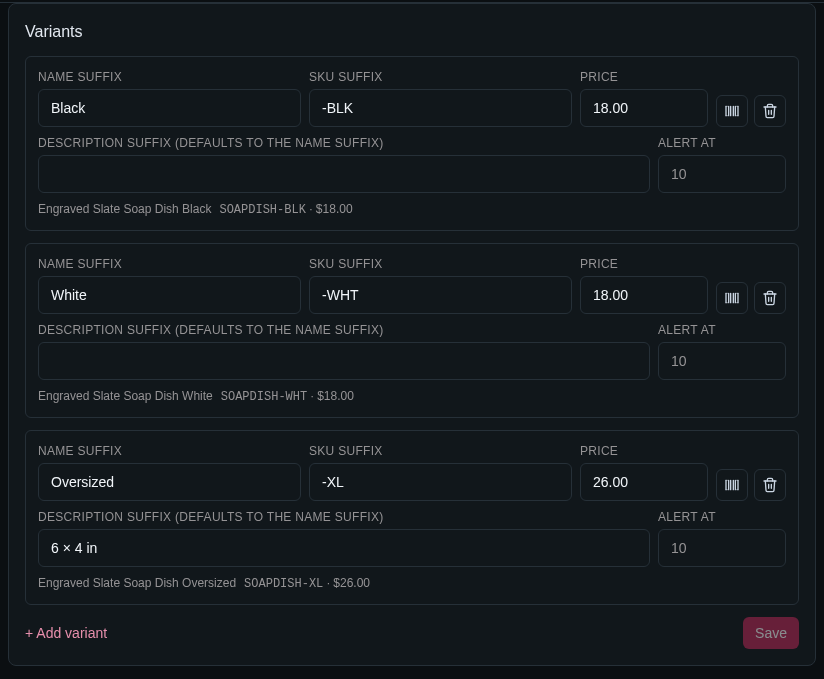Edit price field of Black variant
Screen dimensions: 824x679
coord(643,108)
